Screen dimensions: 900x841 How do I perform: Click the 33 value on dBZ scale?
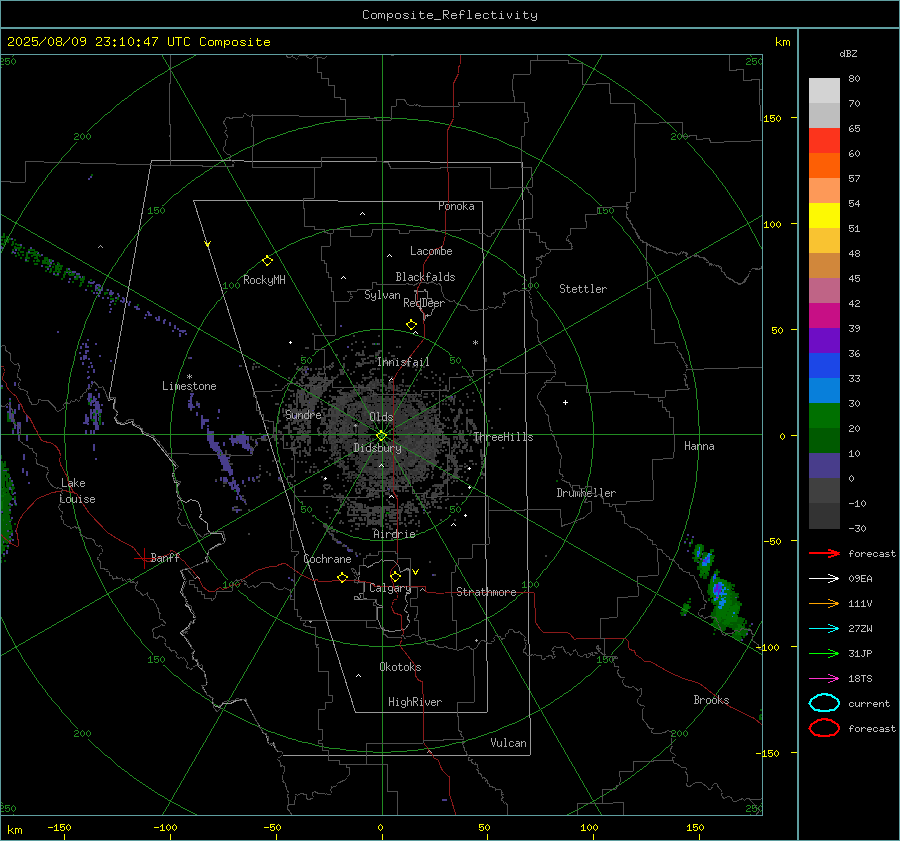(854, 378)
